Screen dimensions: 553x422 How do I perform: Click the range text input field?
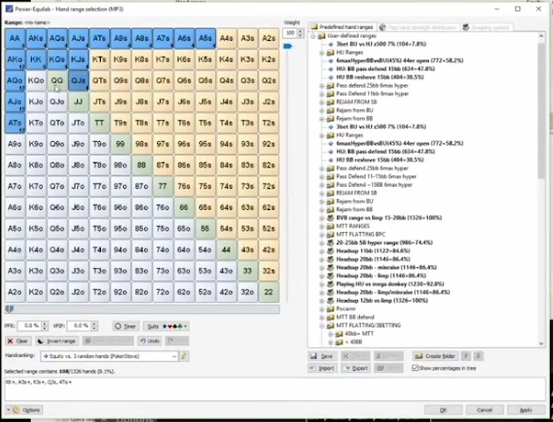(x=275, y=389)
